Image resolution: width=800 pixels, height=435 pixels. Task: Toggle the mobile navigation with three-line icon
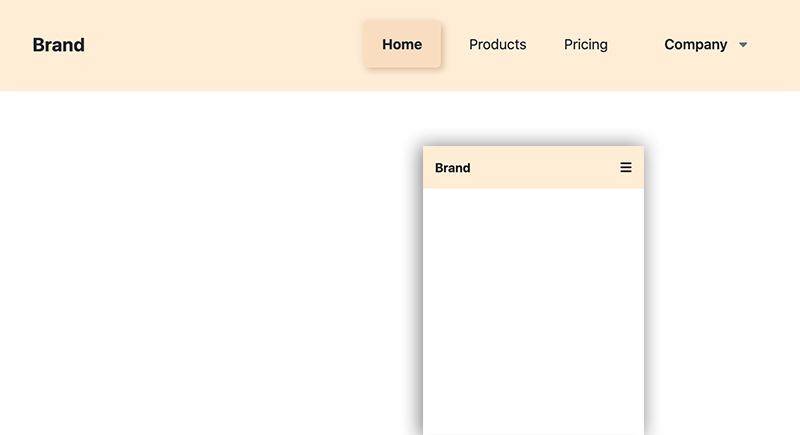coord(626,167)
